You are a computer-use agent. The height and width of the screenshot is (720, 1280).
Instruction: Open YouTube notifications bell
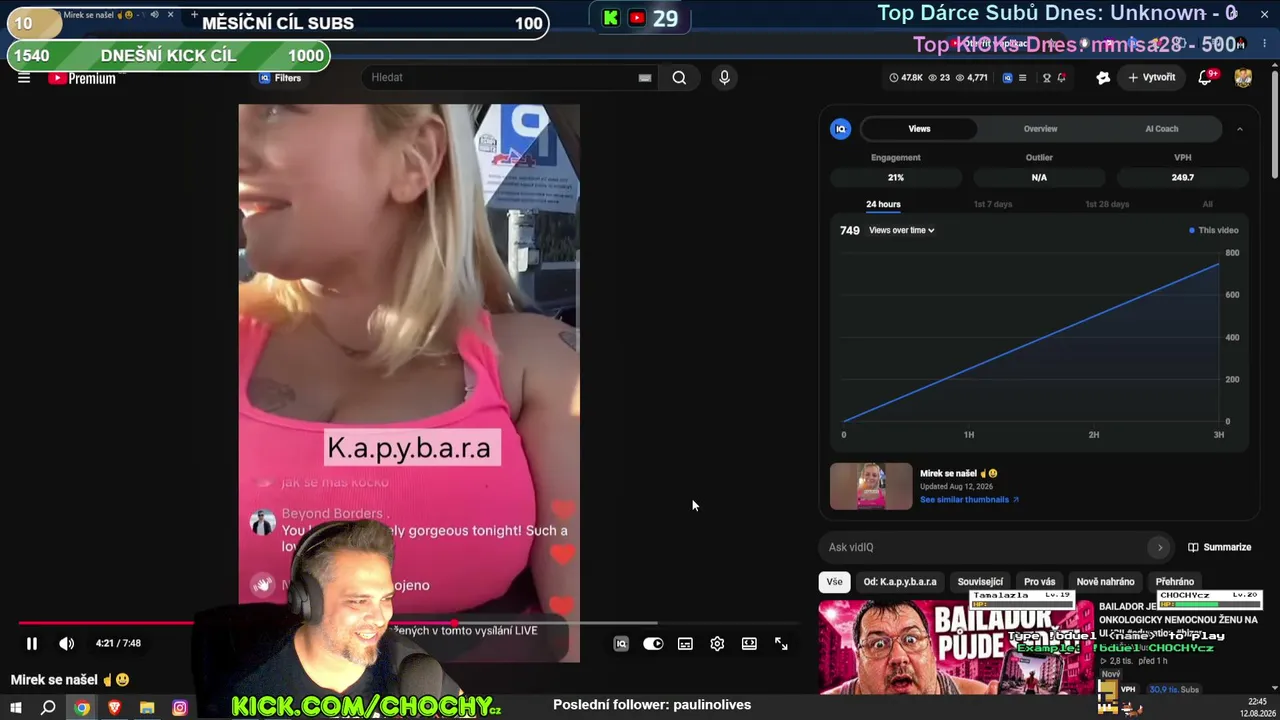point(1206,78)
